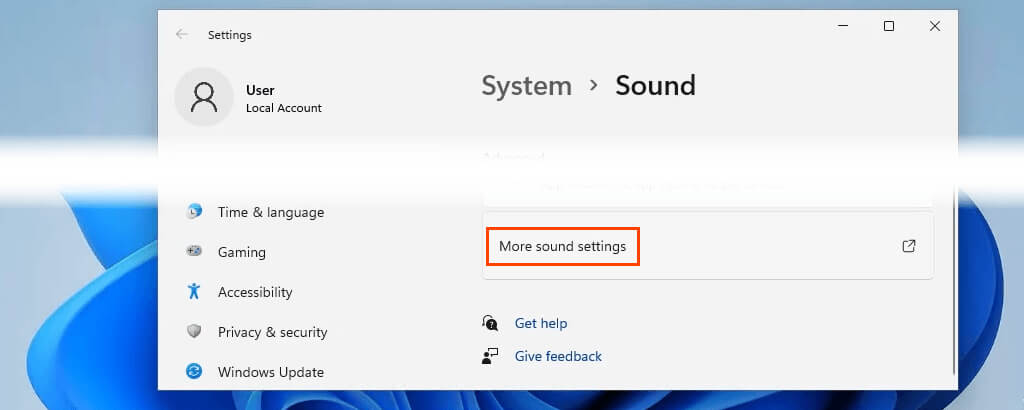
Task: Maximize the Settings window
Action: coord(889,27)
